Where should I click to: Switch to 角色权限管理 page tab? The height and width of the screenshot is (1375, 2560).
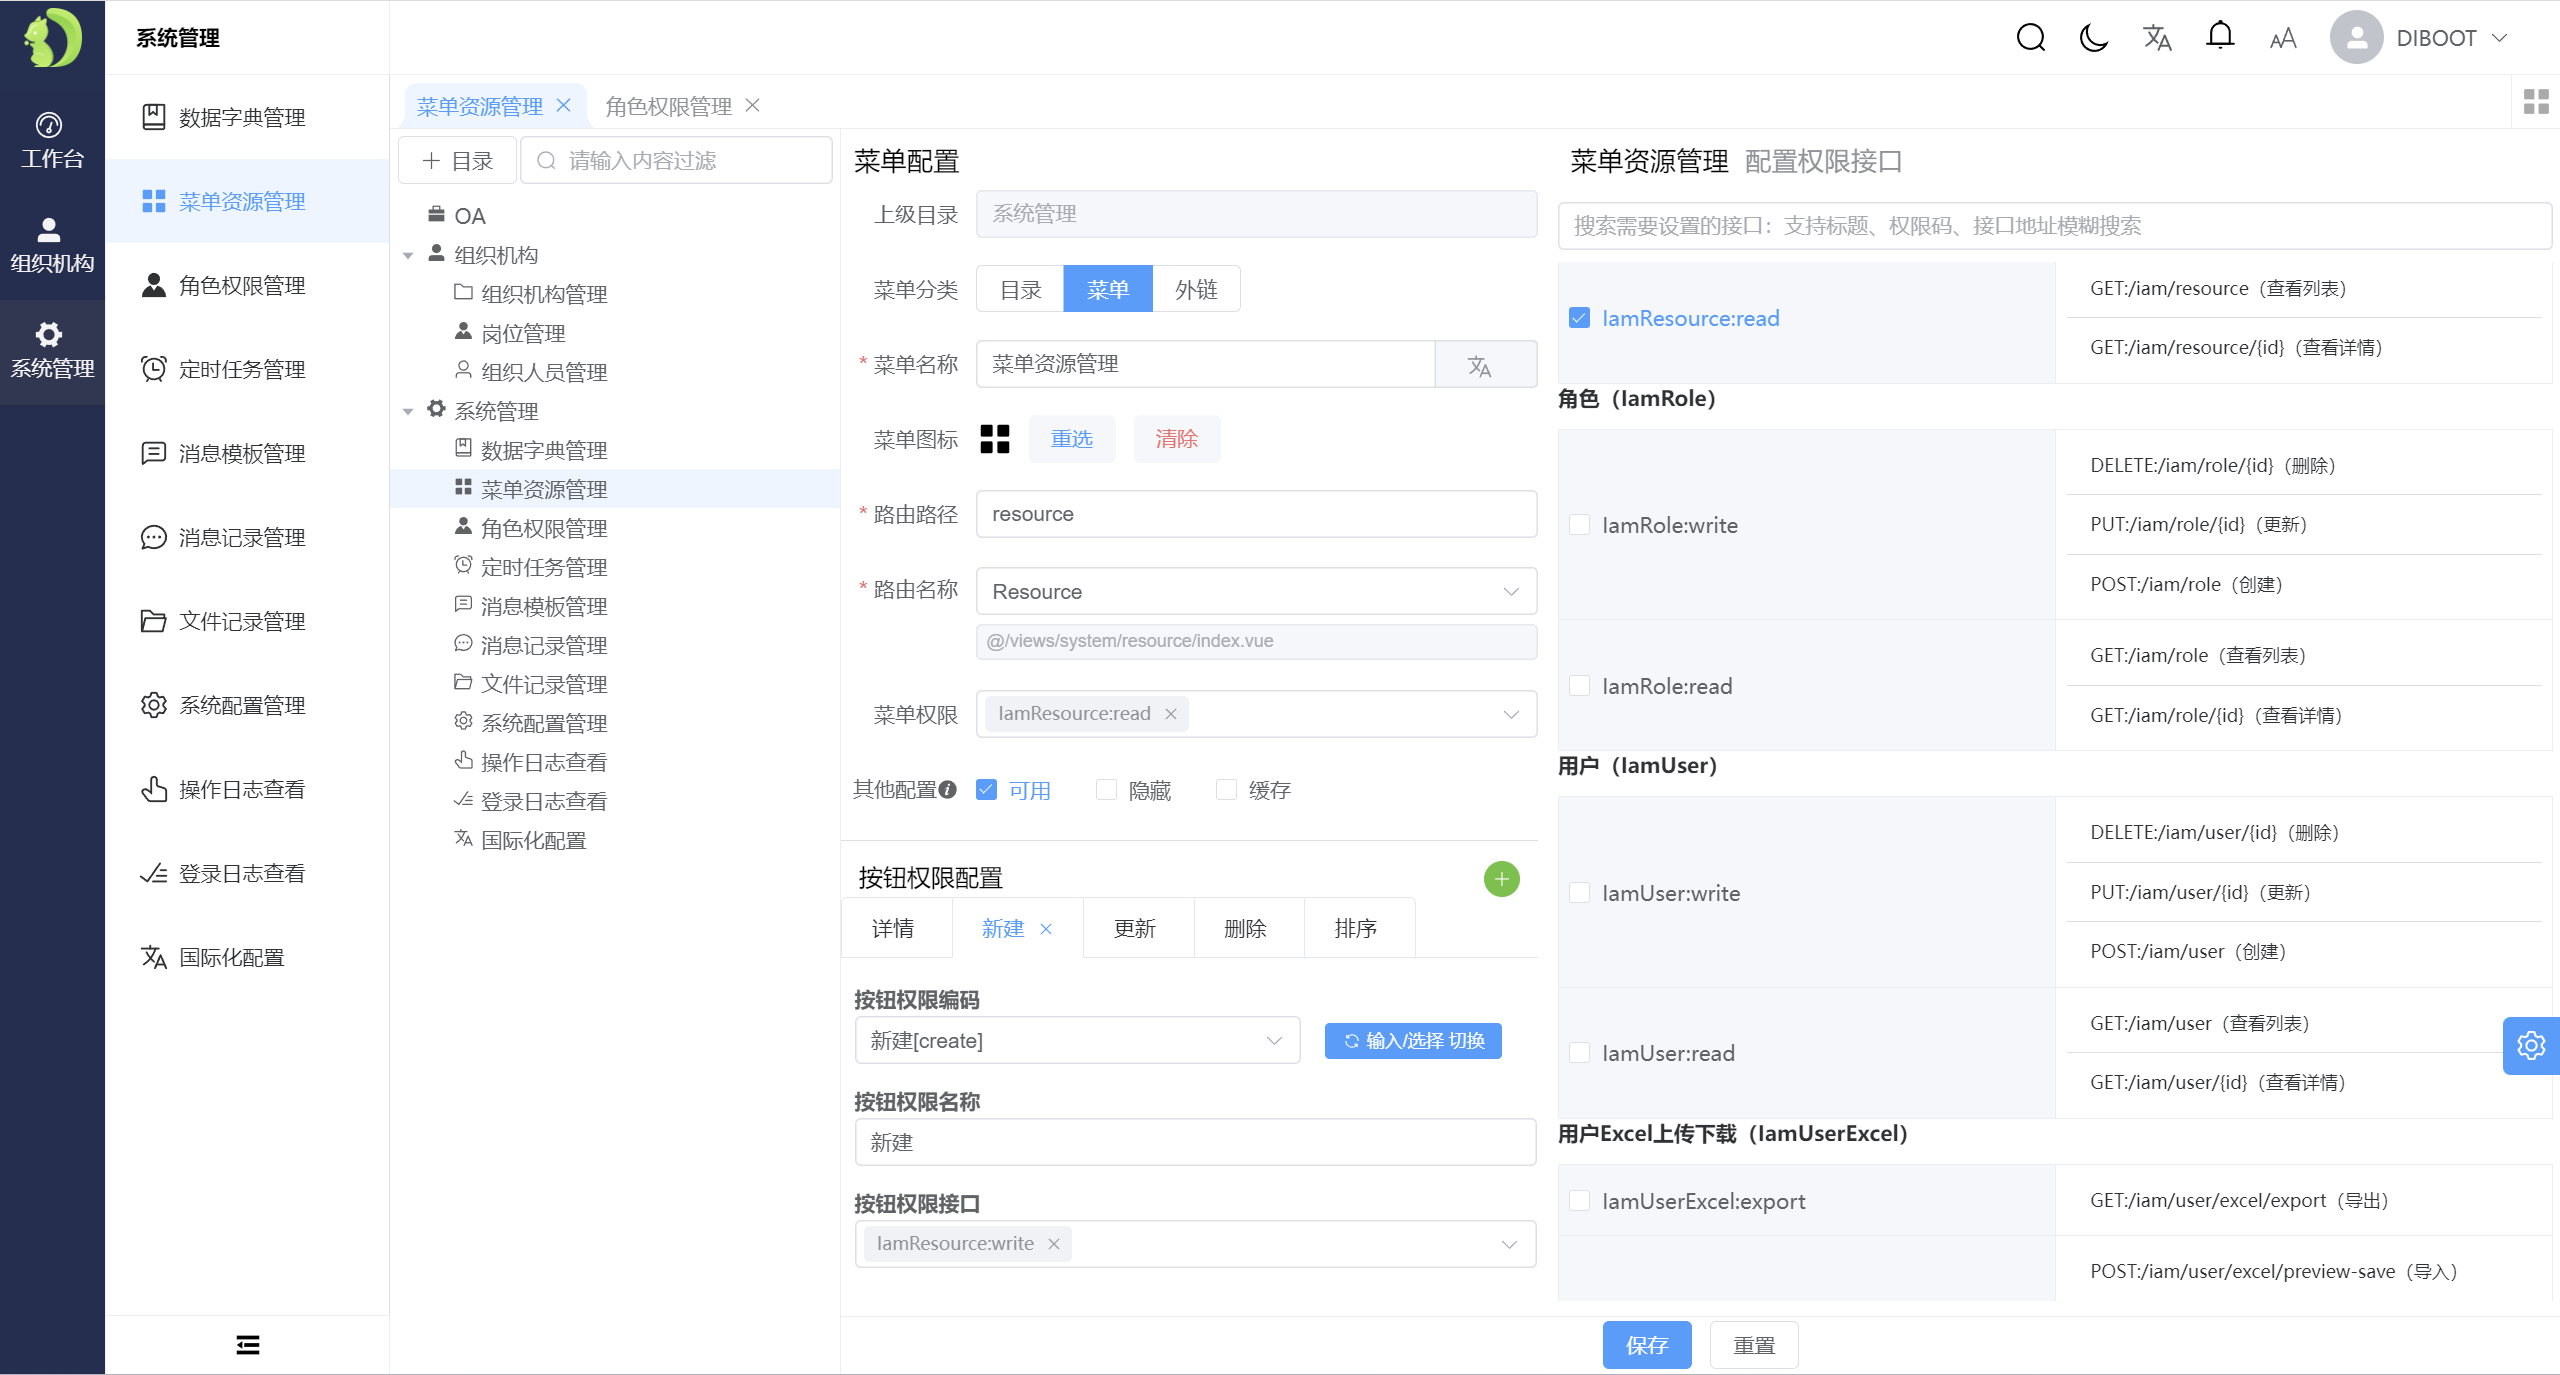coord(668,106)
